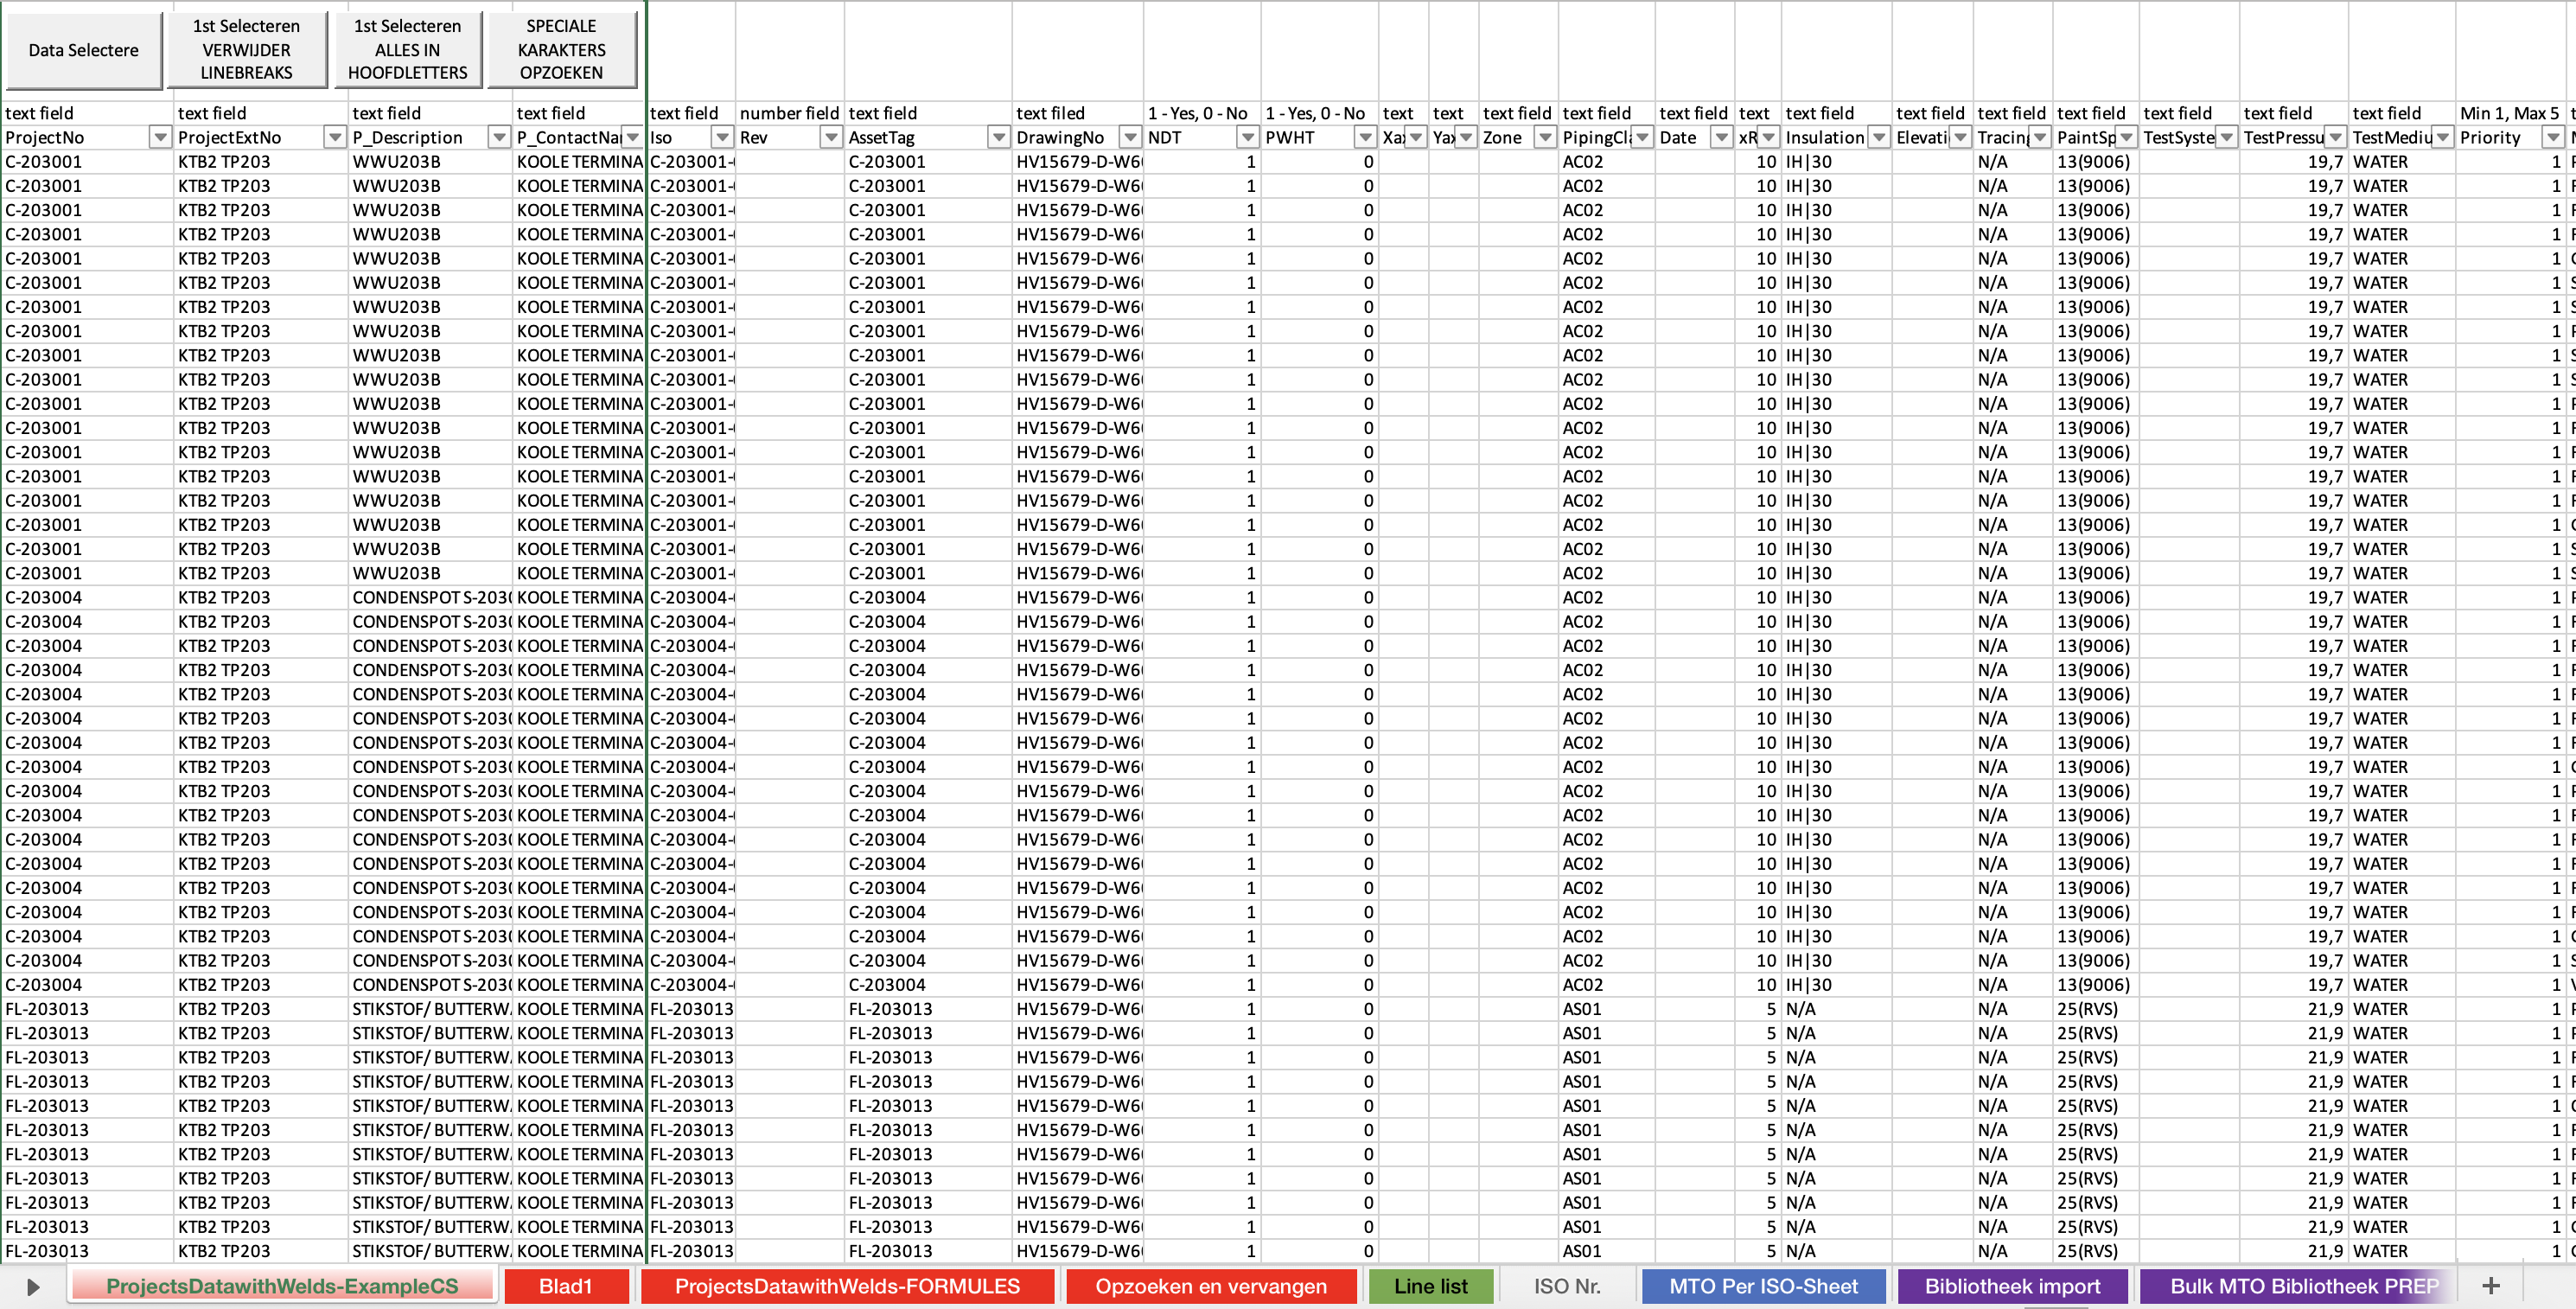Click the sheet tab scroll arrow

coord(32,1287)
